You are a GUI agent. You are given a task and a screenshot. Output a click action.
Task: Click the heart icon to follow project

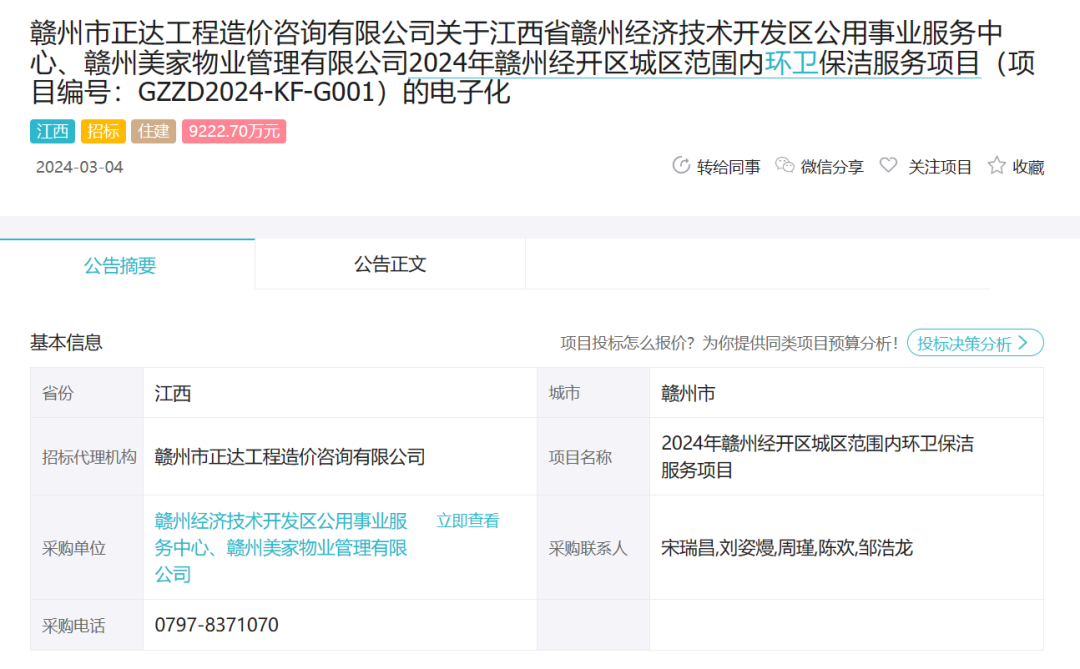889,165
